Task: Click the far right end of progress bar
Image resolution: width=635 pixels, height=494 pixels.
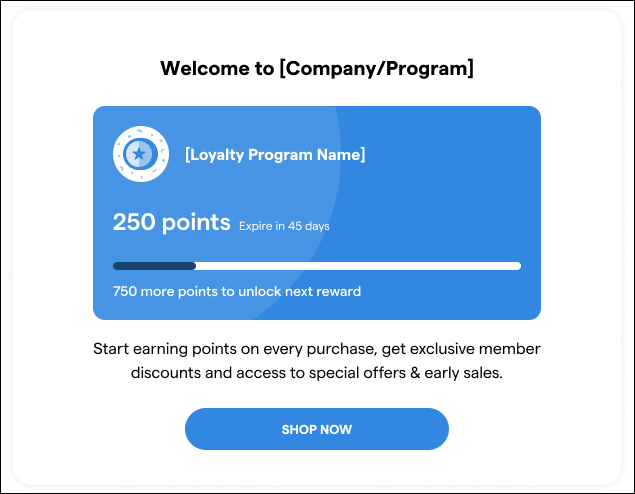Action: coord(515,266)
